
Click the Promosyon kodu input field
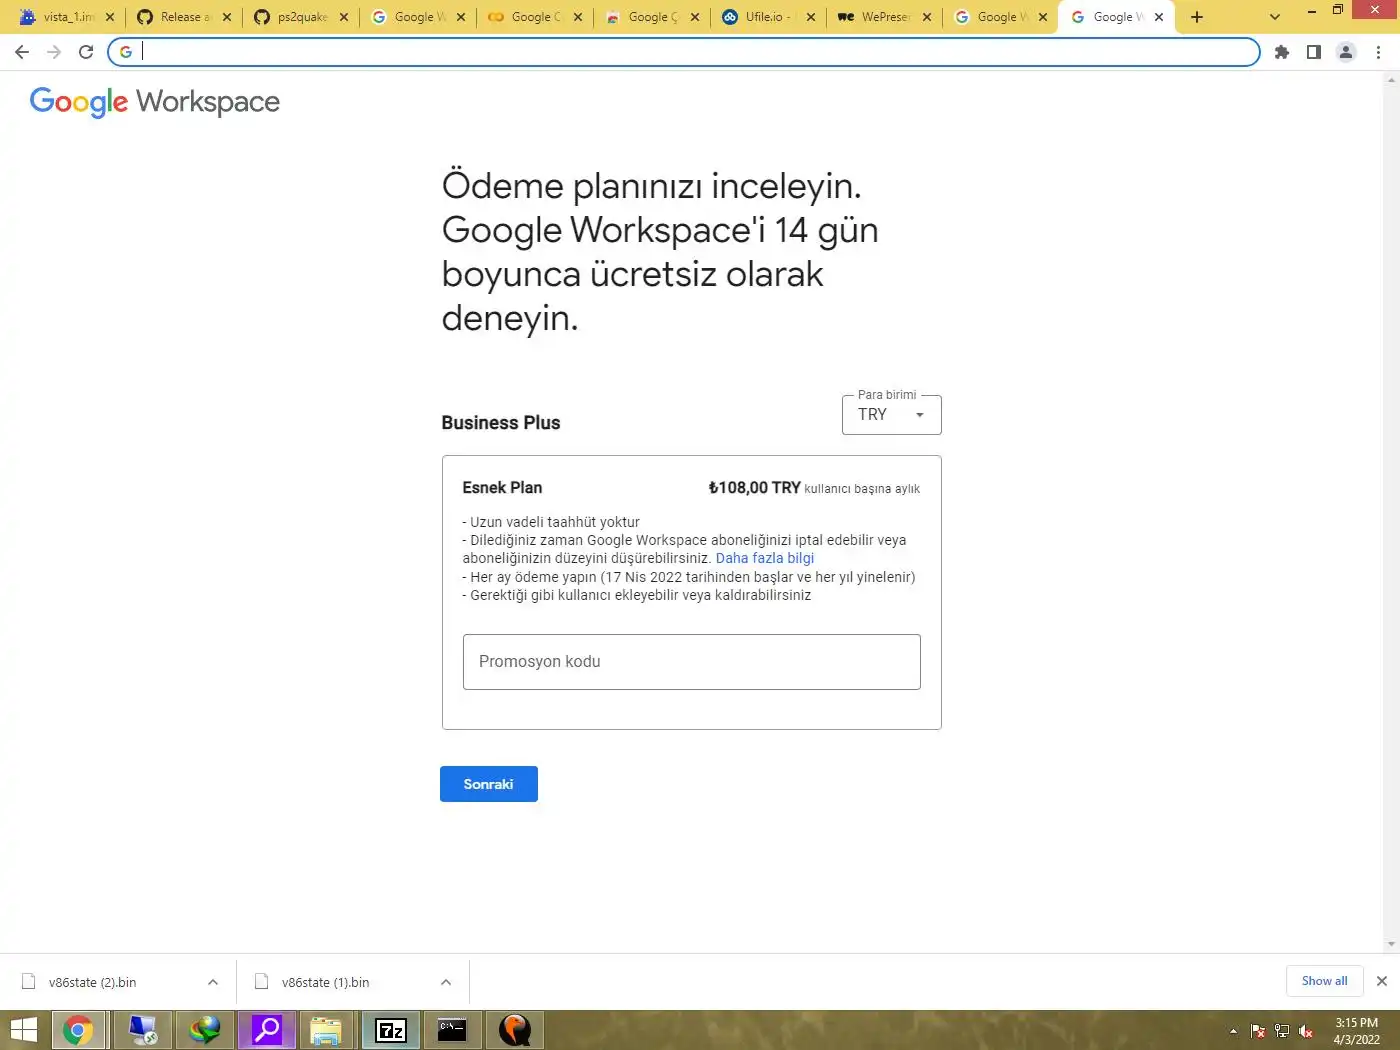[x=692, y=662]
